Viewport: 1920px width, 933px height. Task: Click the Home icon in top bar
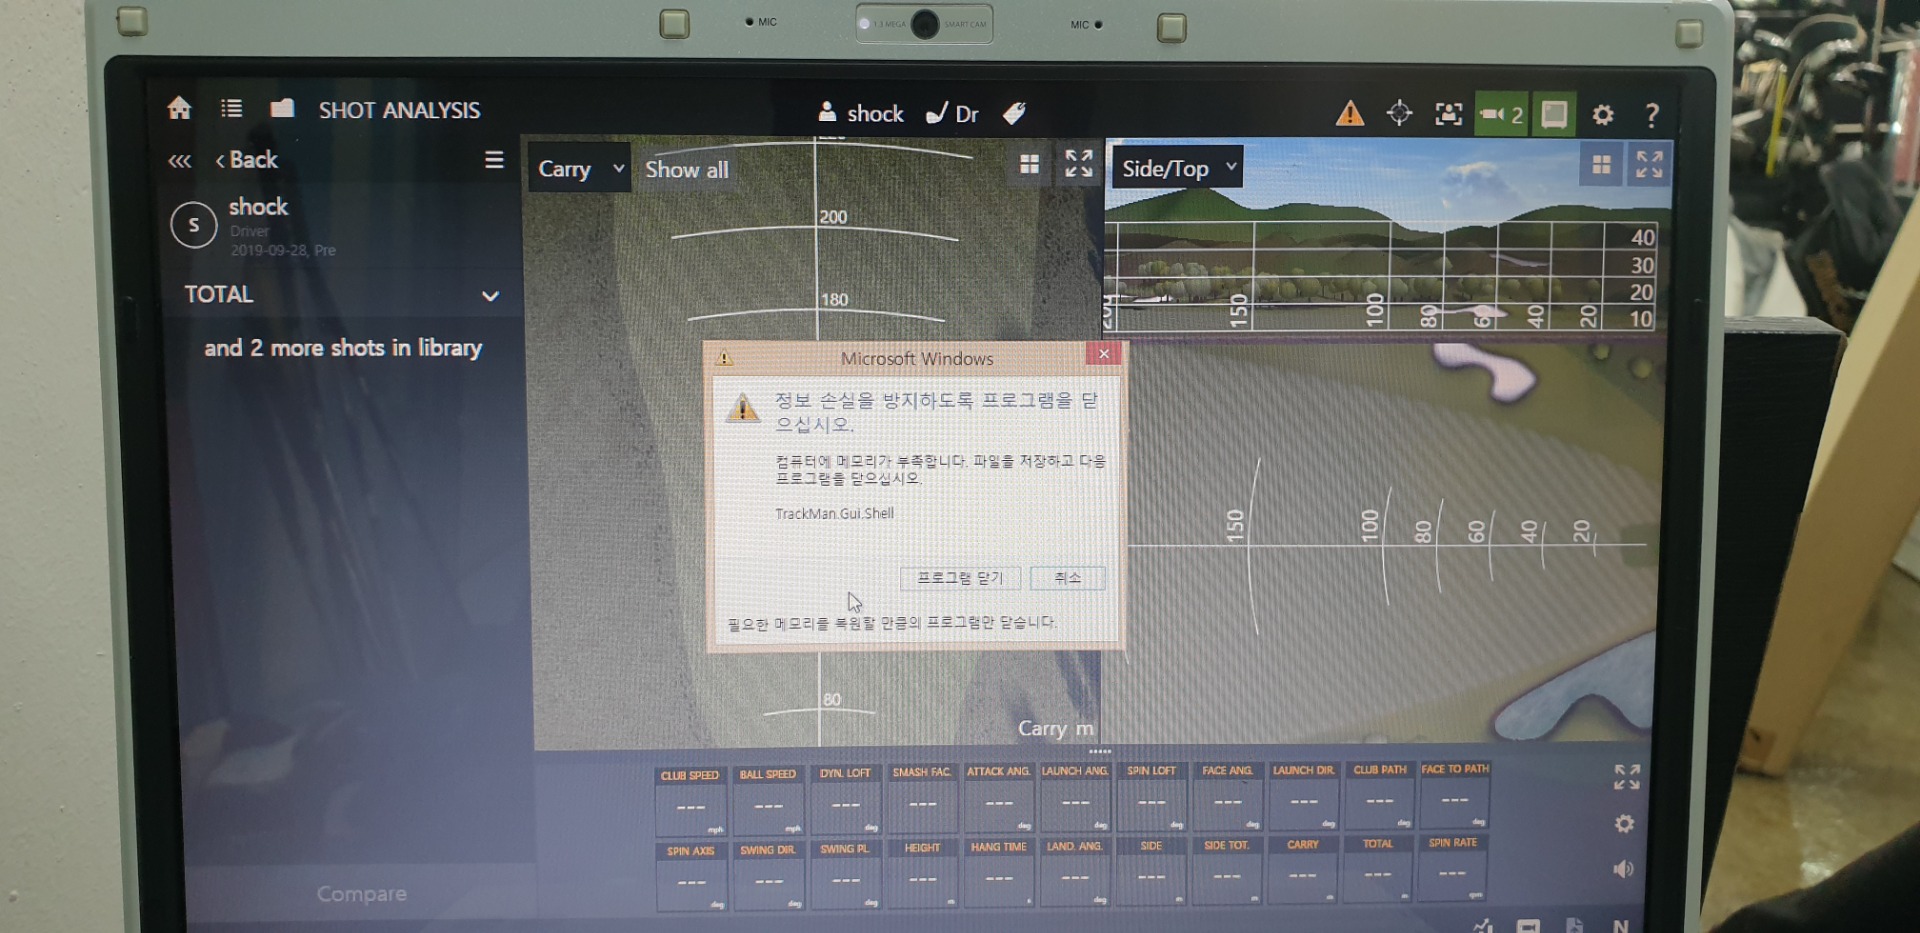(179, 108)
